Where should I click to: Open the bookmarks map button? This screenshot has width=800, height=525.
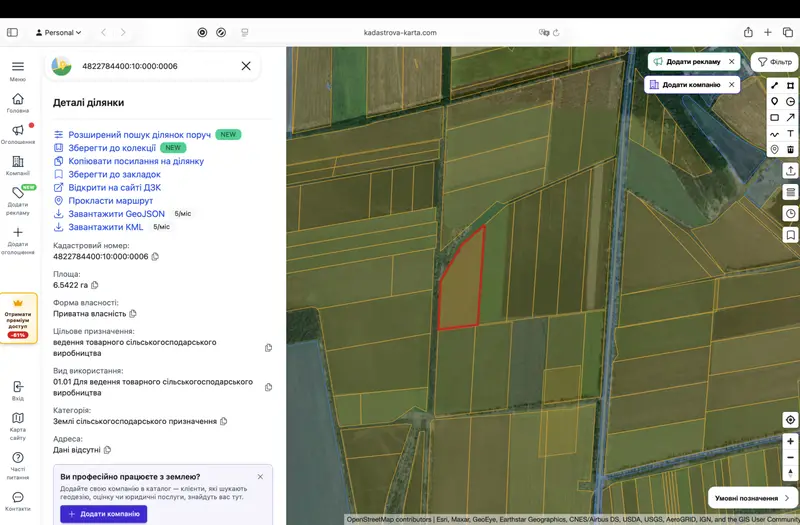click(790, 235)
